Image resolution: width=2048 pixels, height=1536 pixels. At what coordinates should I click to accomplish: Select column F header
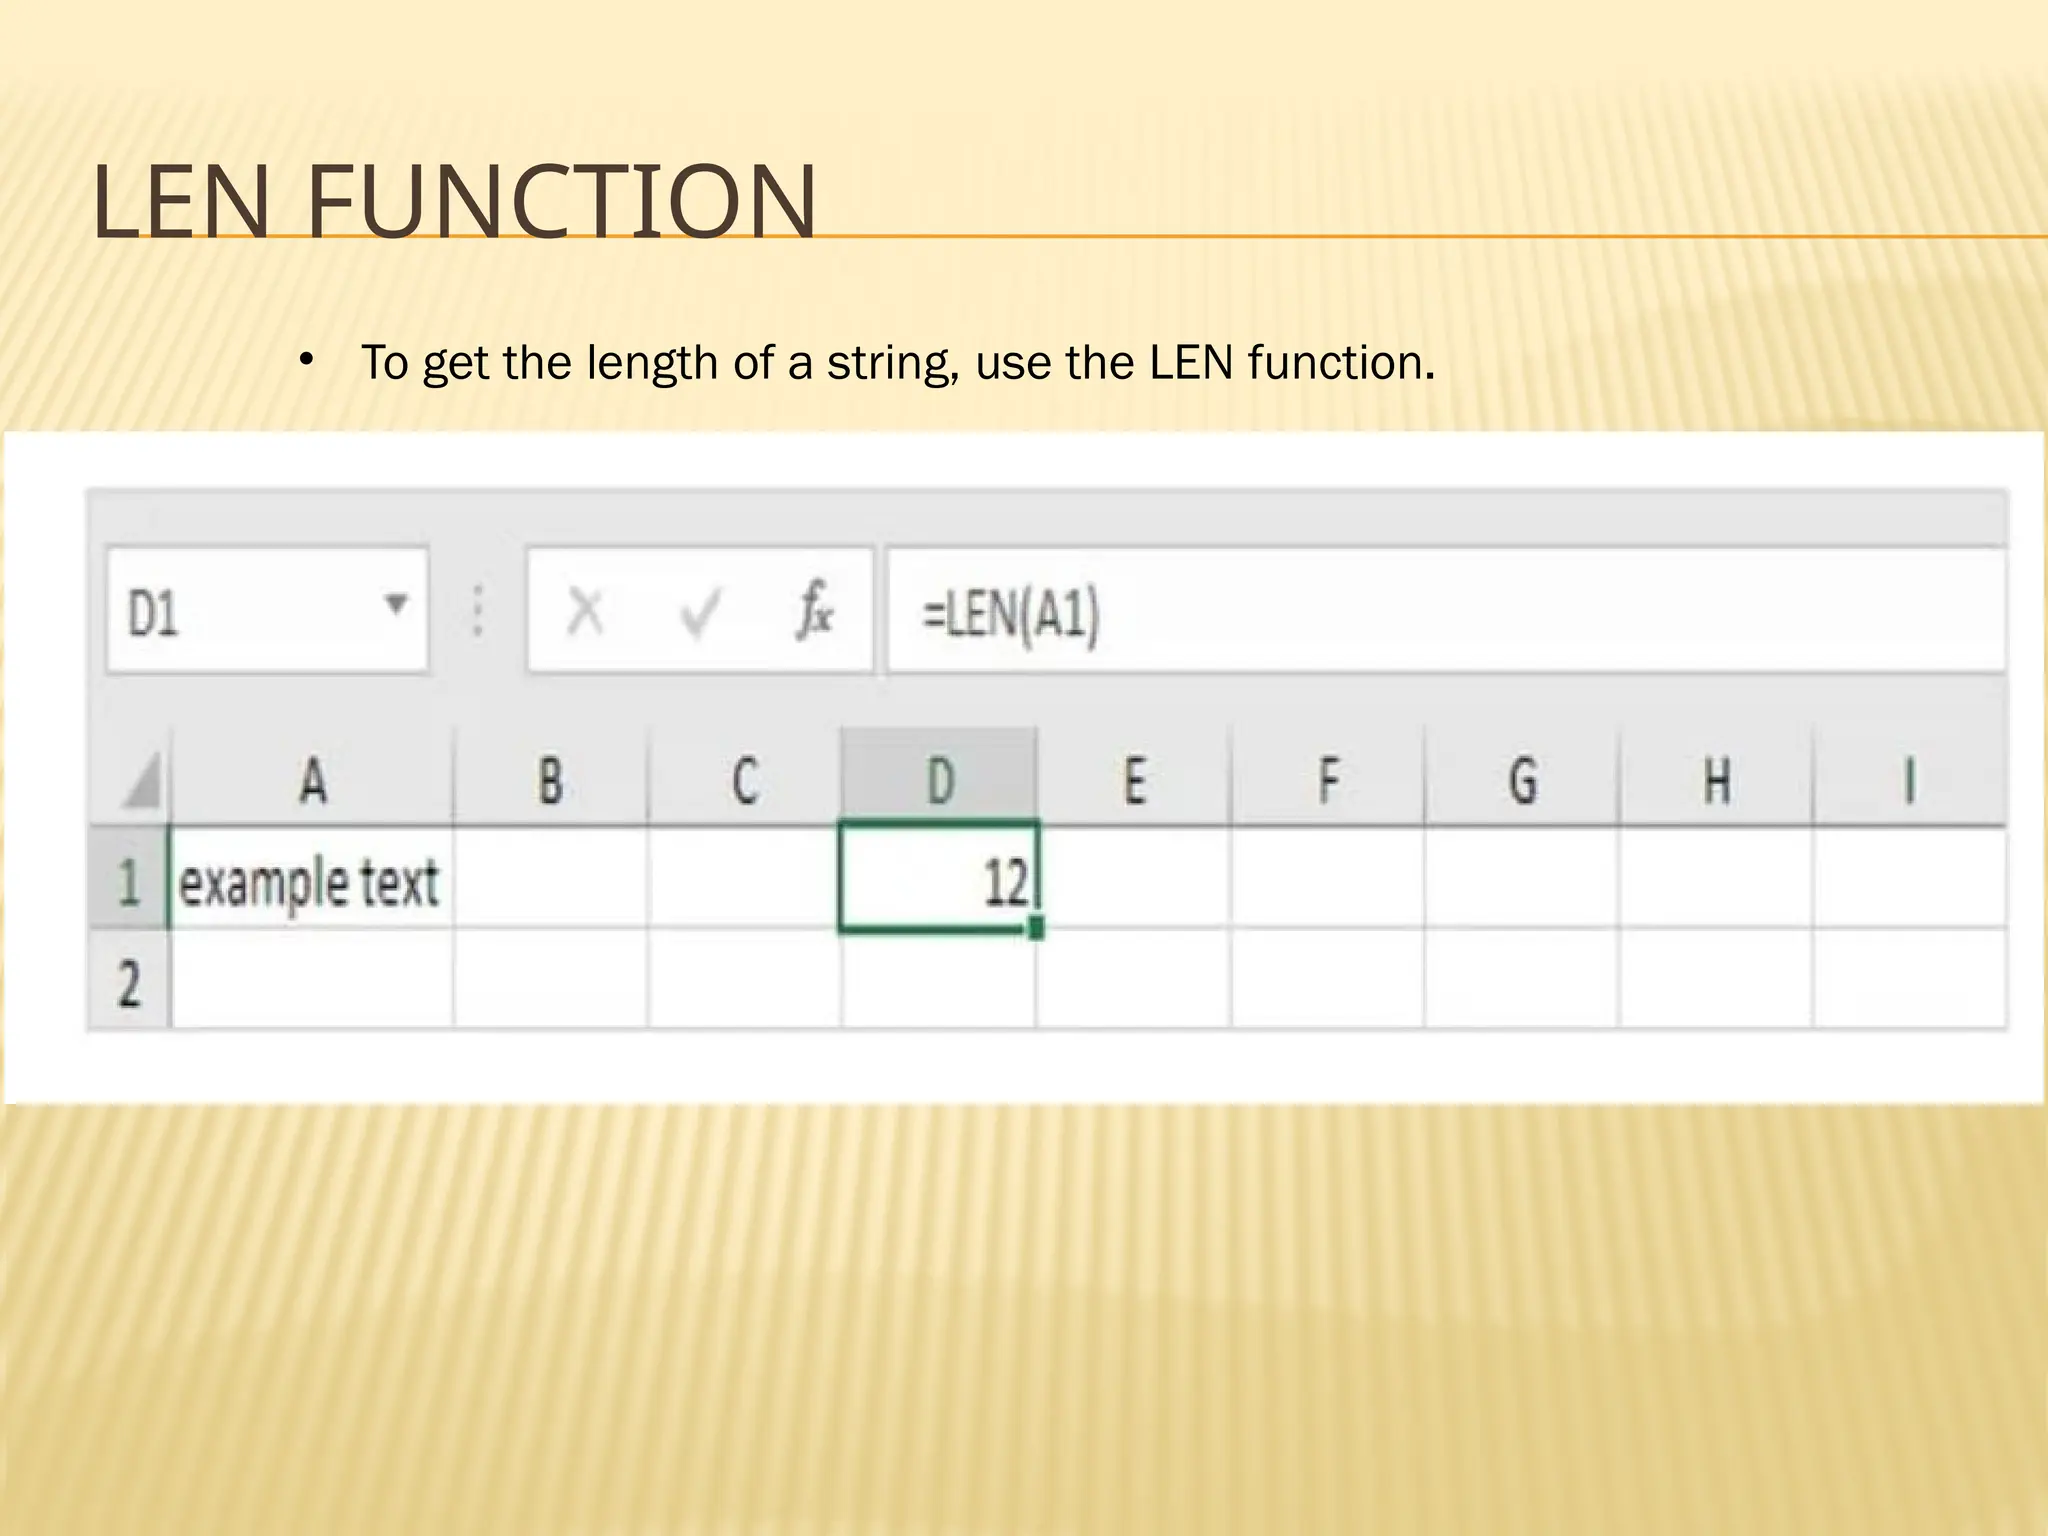click(x=1328, y=780)
